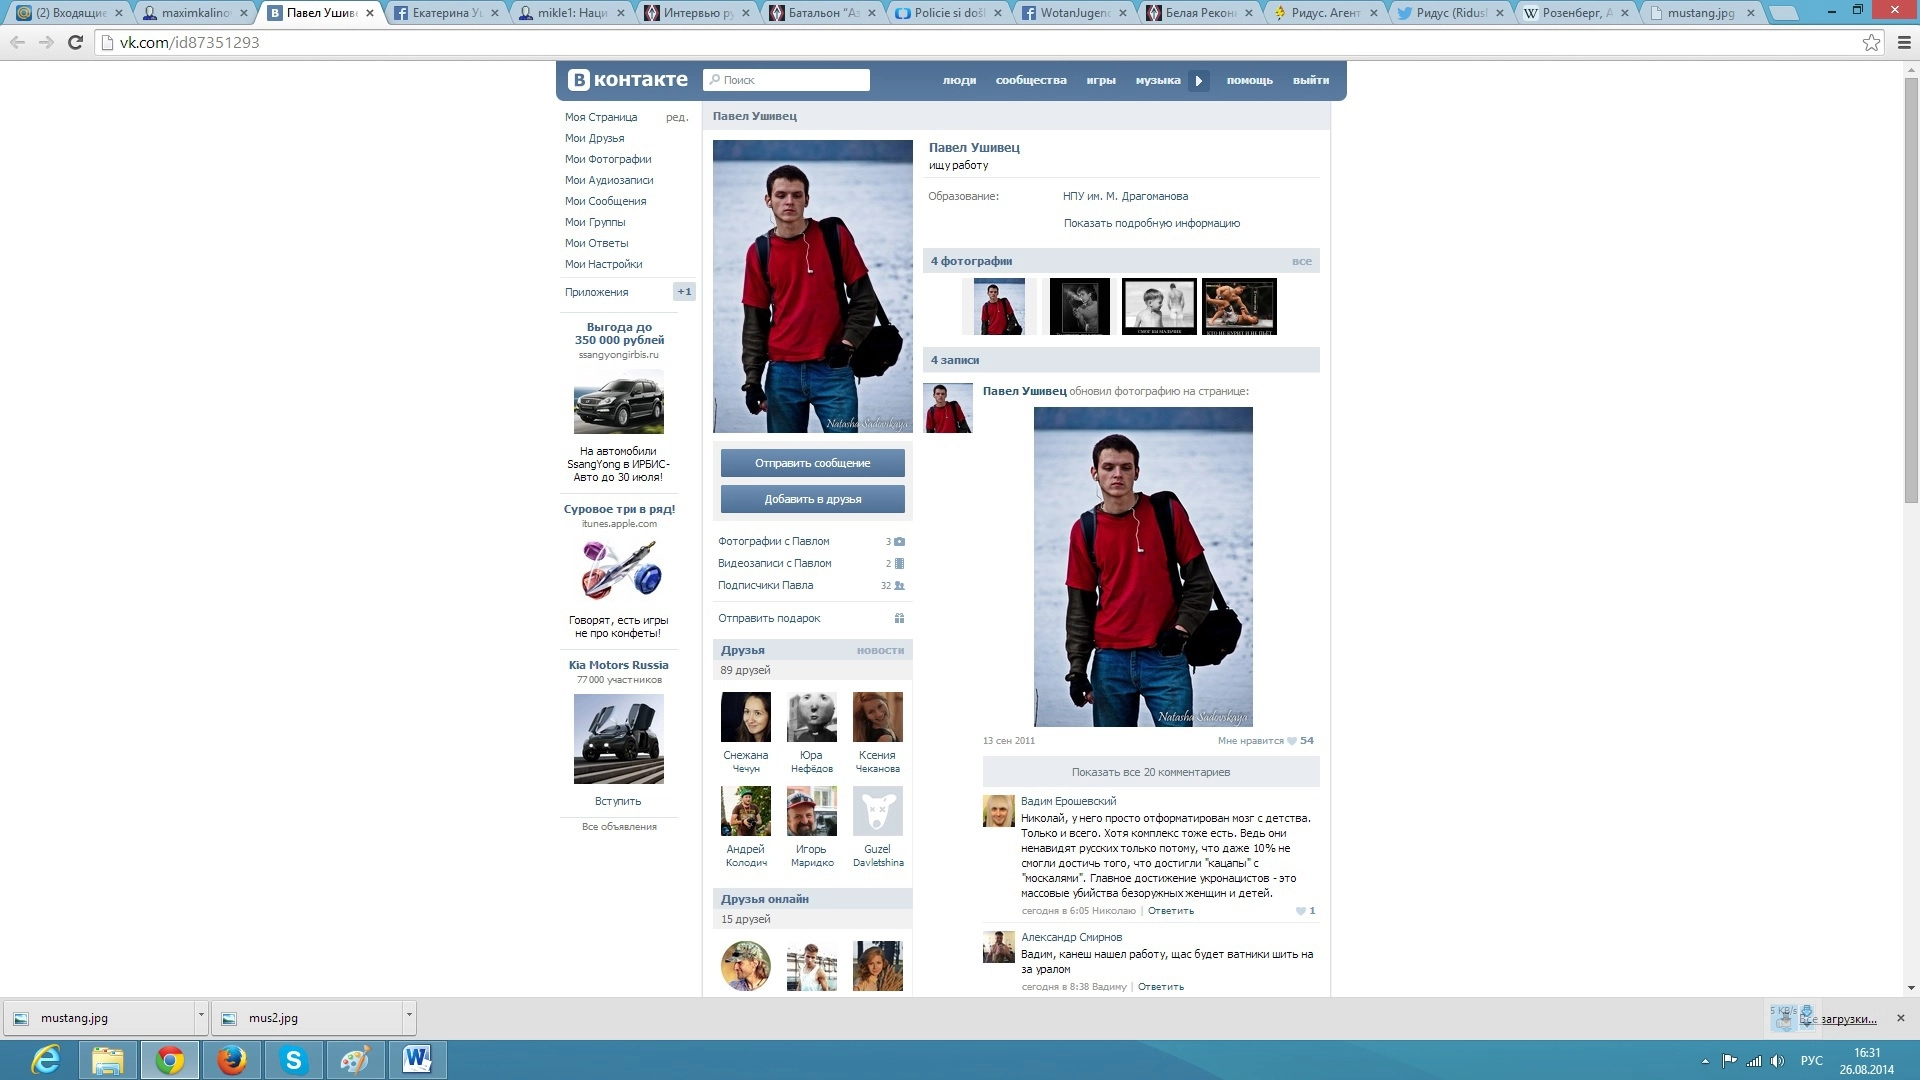Screen dimensions: 1920x1080
Task: Launch Firefox from the taskbar
Action: (x=231, y=1060)
